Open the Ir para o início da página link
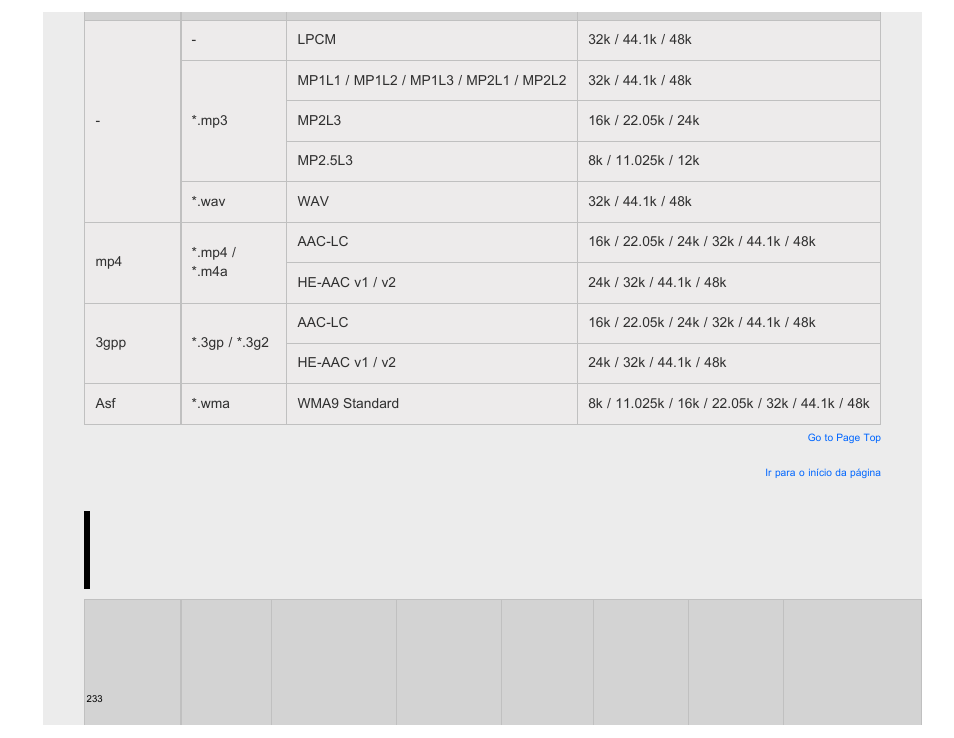Image resolution: width=954 pixels, height=738 pixels. [823, 473]
